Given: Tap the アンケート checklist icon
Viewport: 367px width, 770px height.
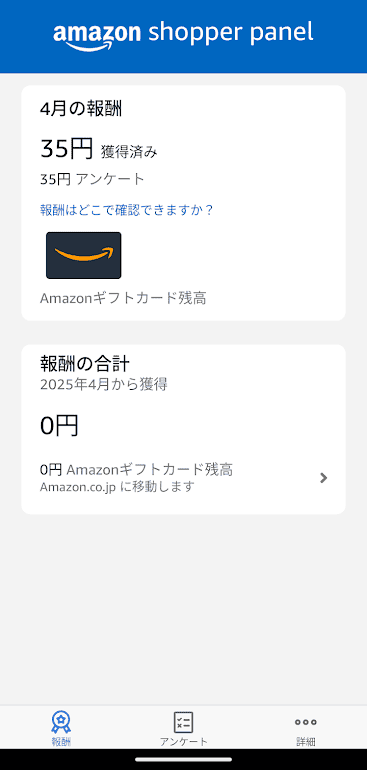Looking at the screenshot, I should pos(183,722).
